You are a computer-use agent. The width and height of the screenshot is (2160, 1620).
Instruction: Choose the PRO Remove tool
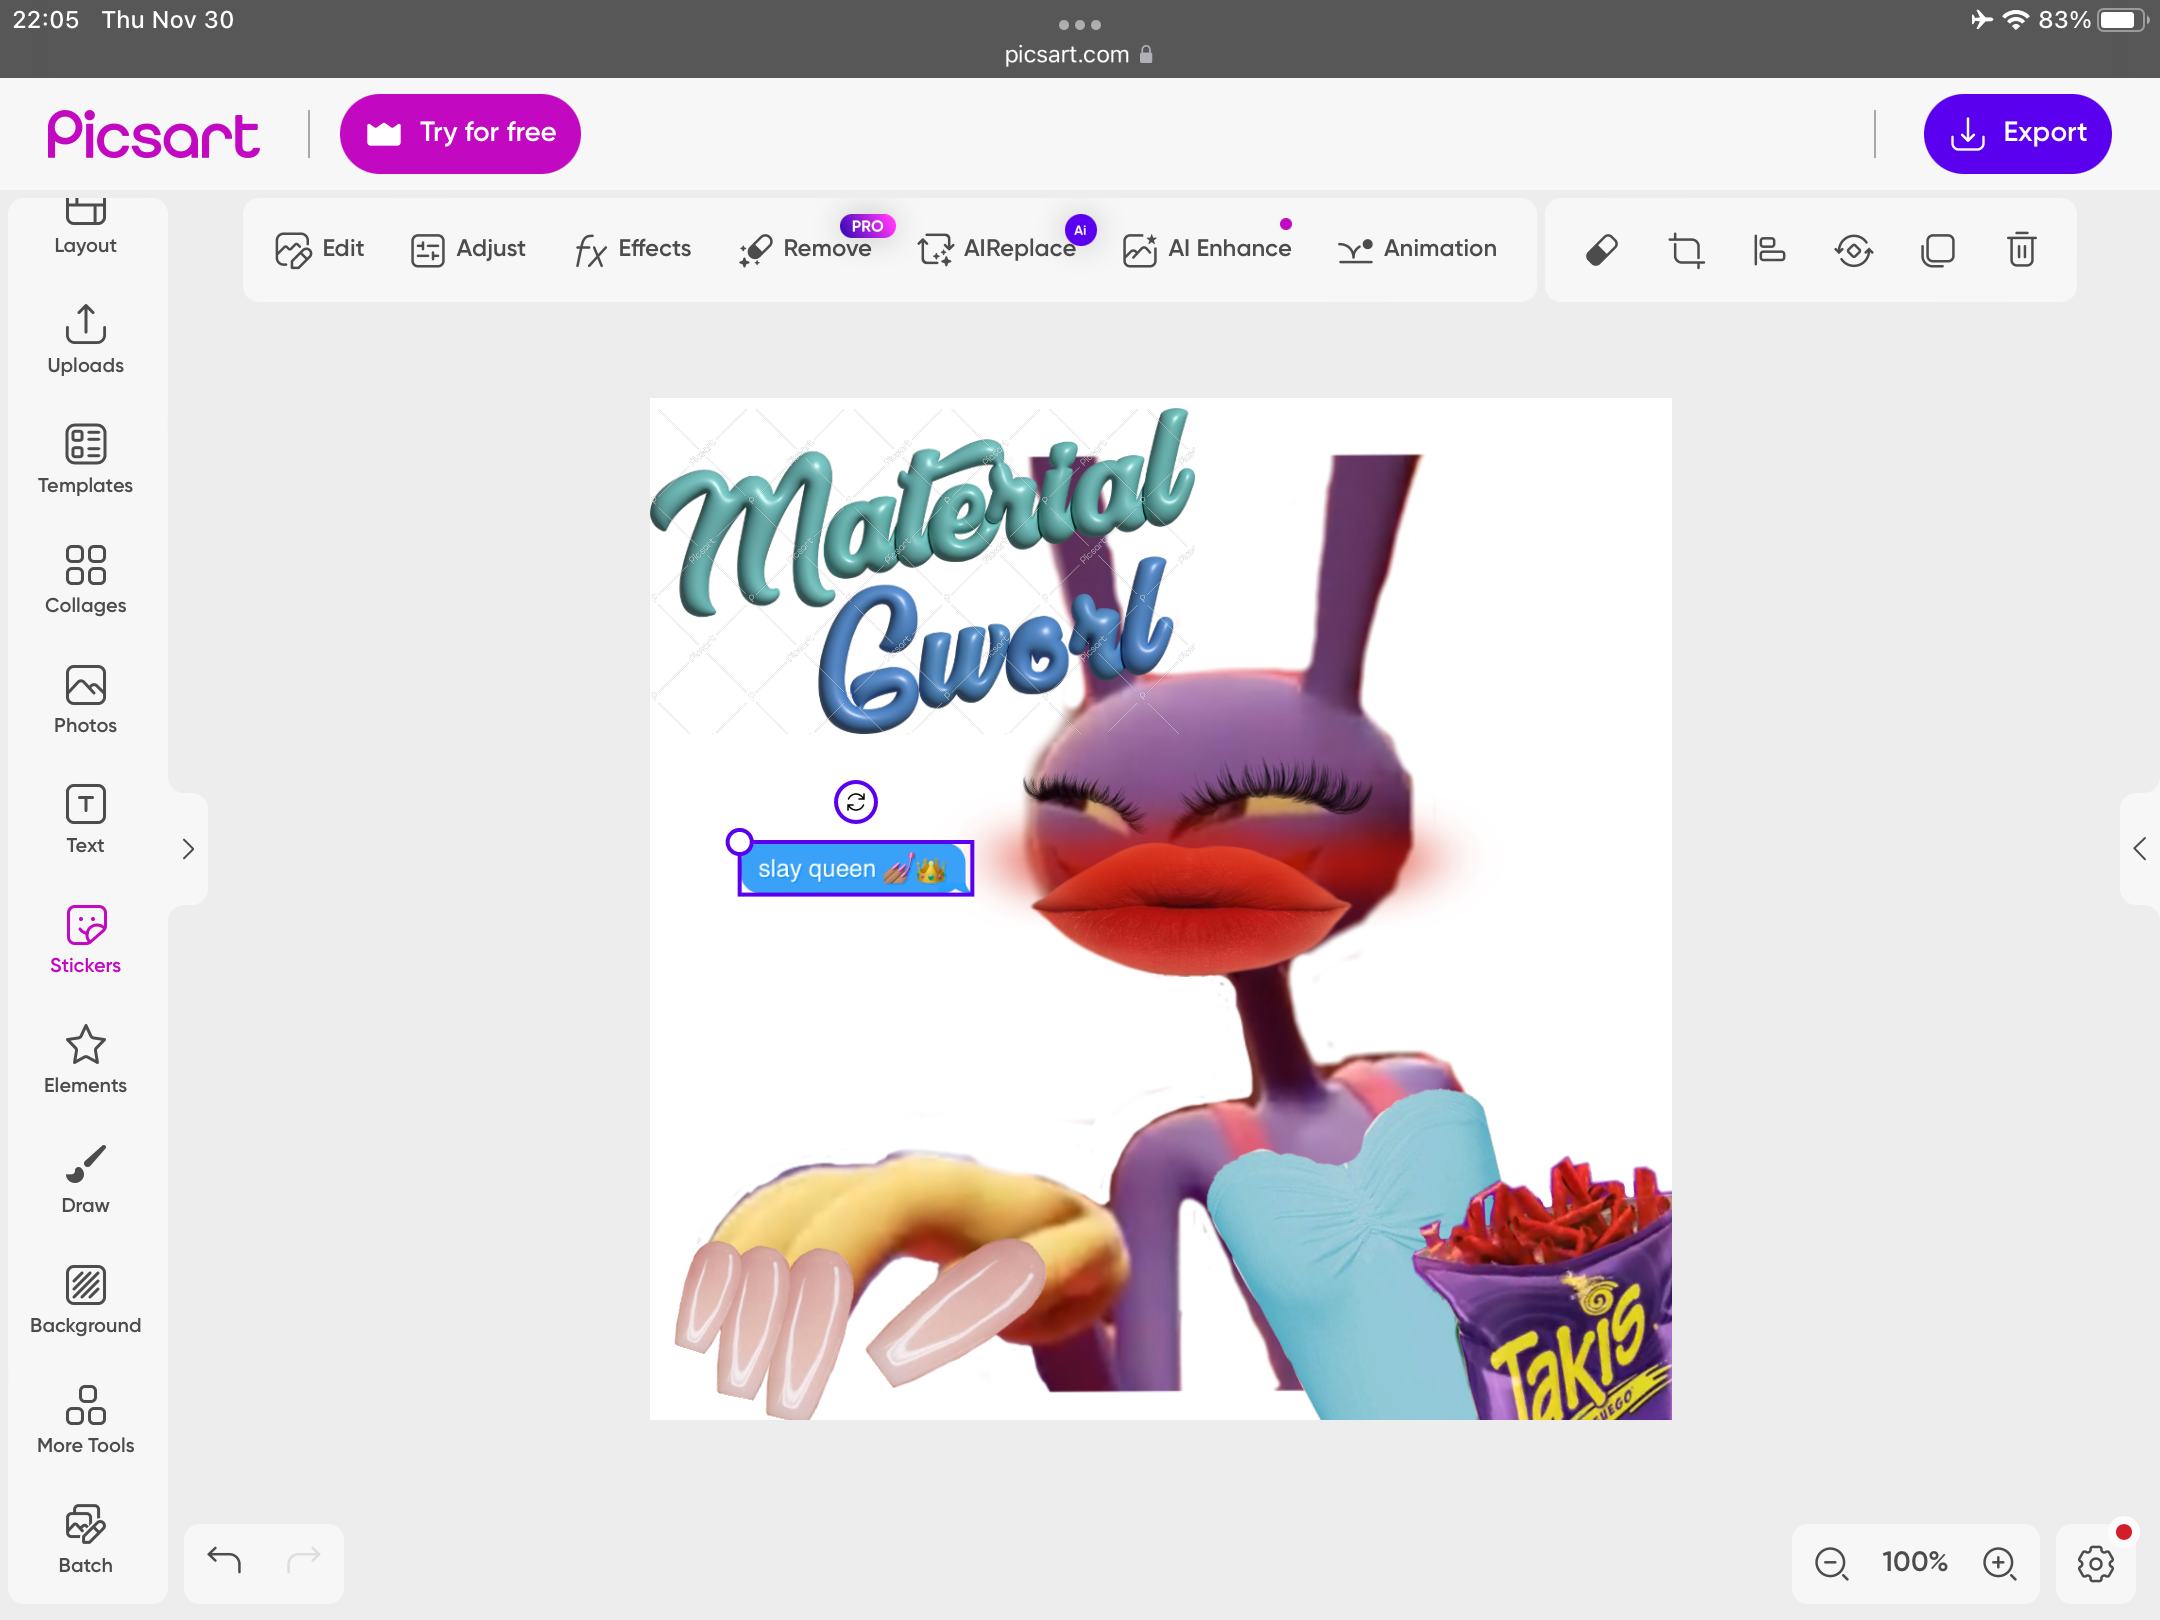pos(805,249)
